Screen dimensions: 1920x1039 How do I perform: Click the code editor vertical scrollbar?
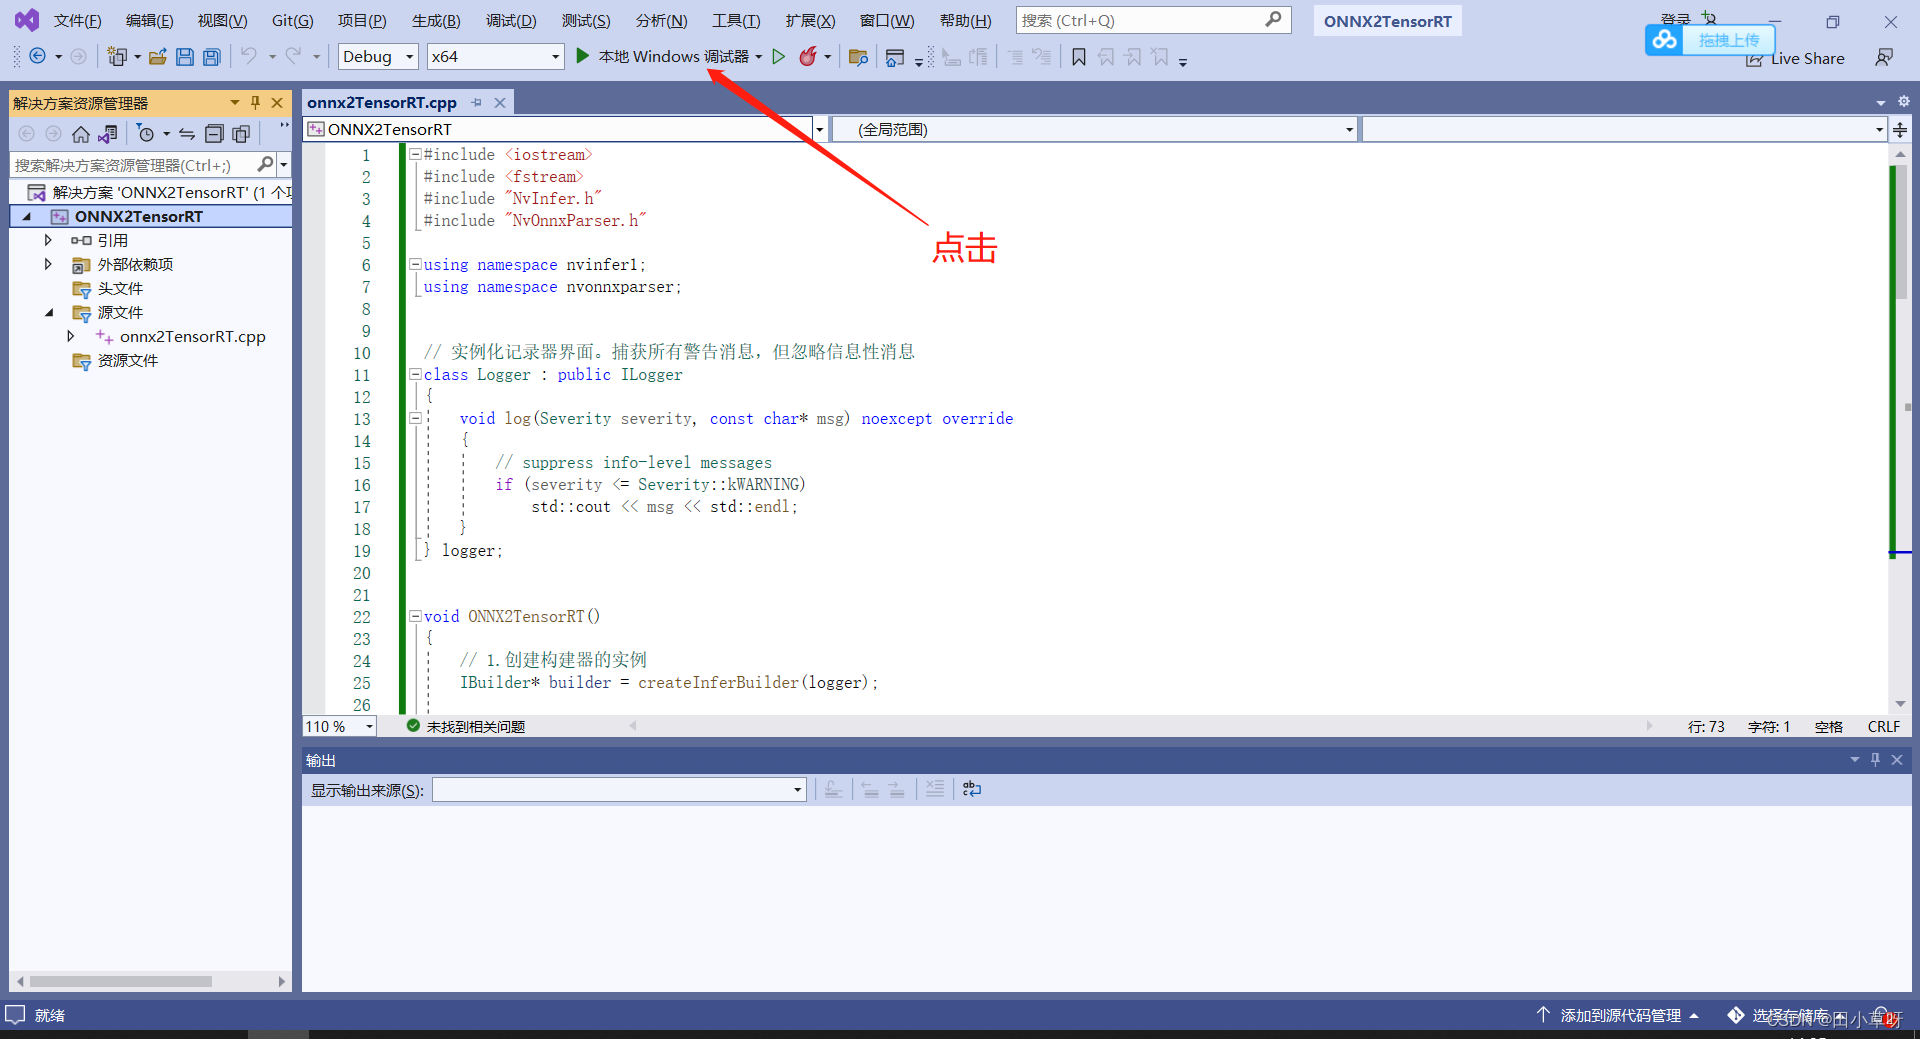point(1901,230)
